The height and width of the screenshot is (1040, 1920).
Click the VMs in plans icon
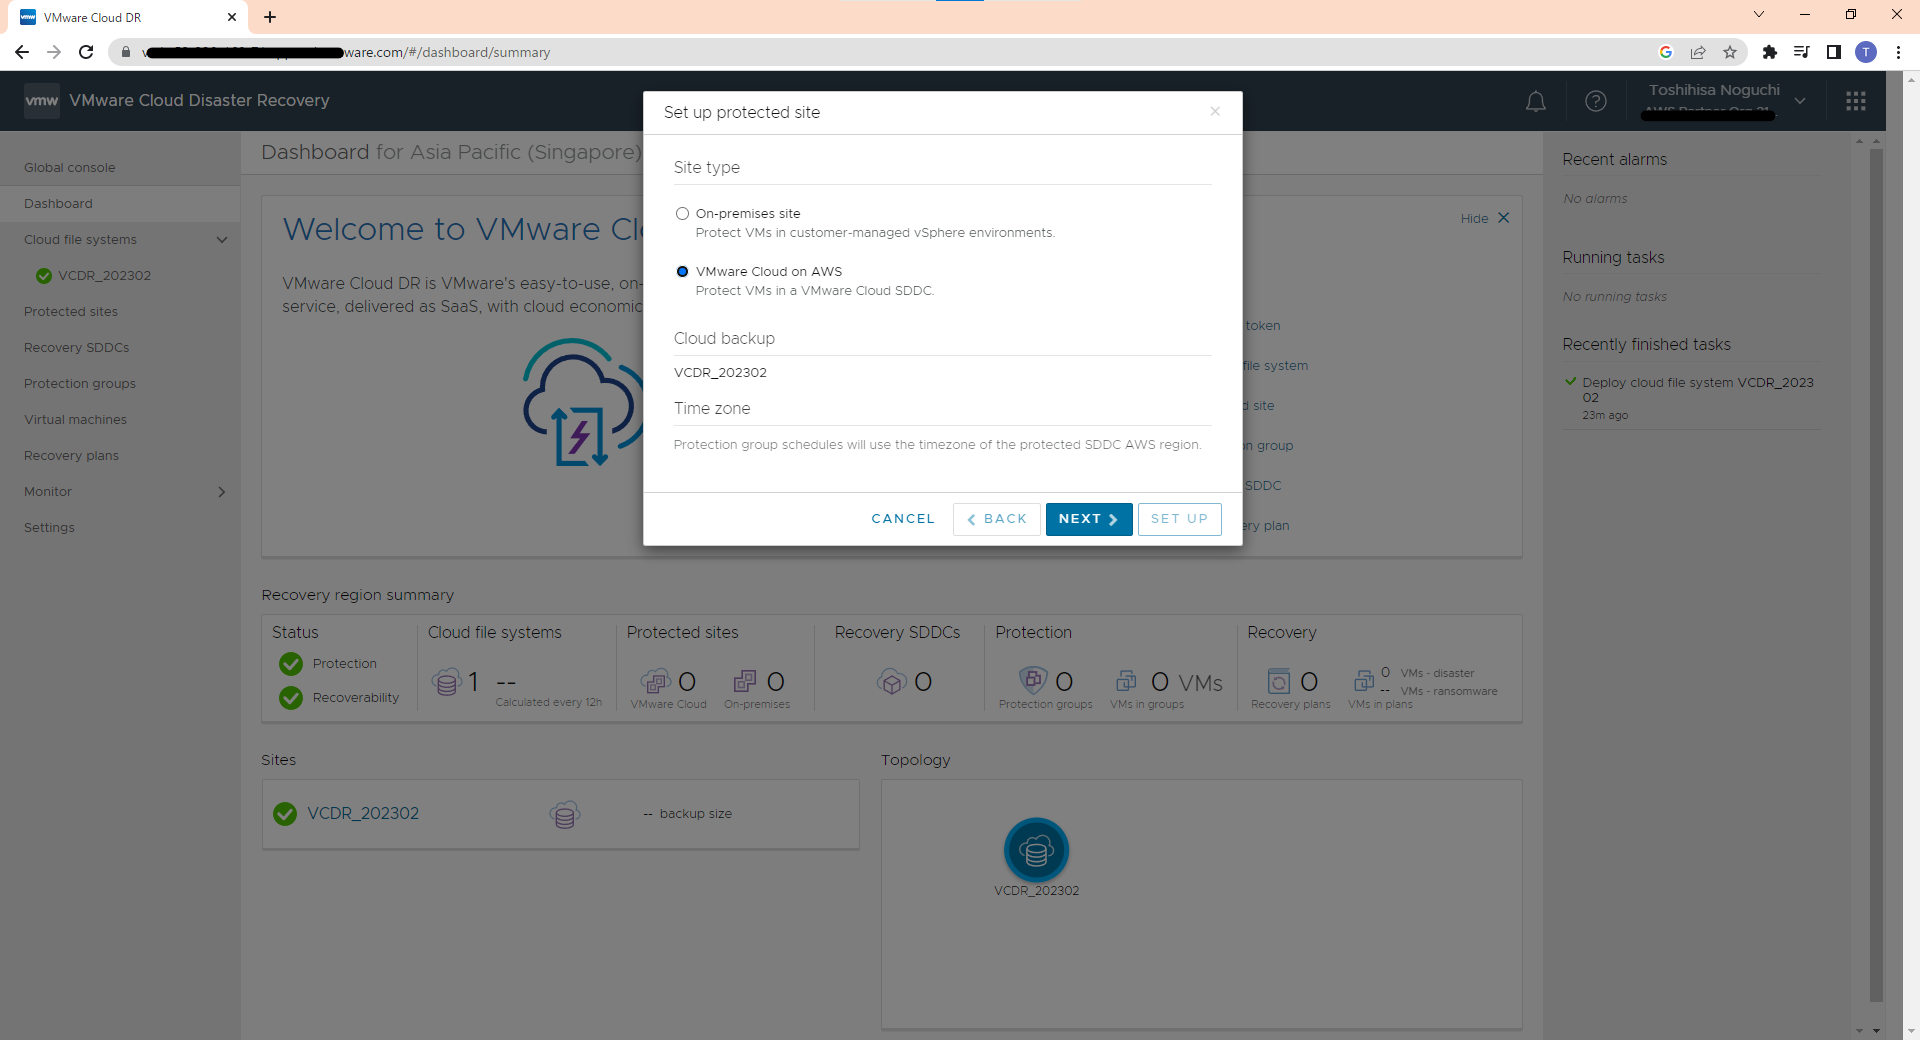click(1363, 681)
